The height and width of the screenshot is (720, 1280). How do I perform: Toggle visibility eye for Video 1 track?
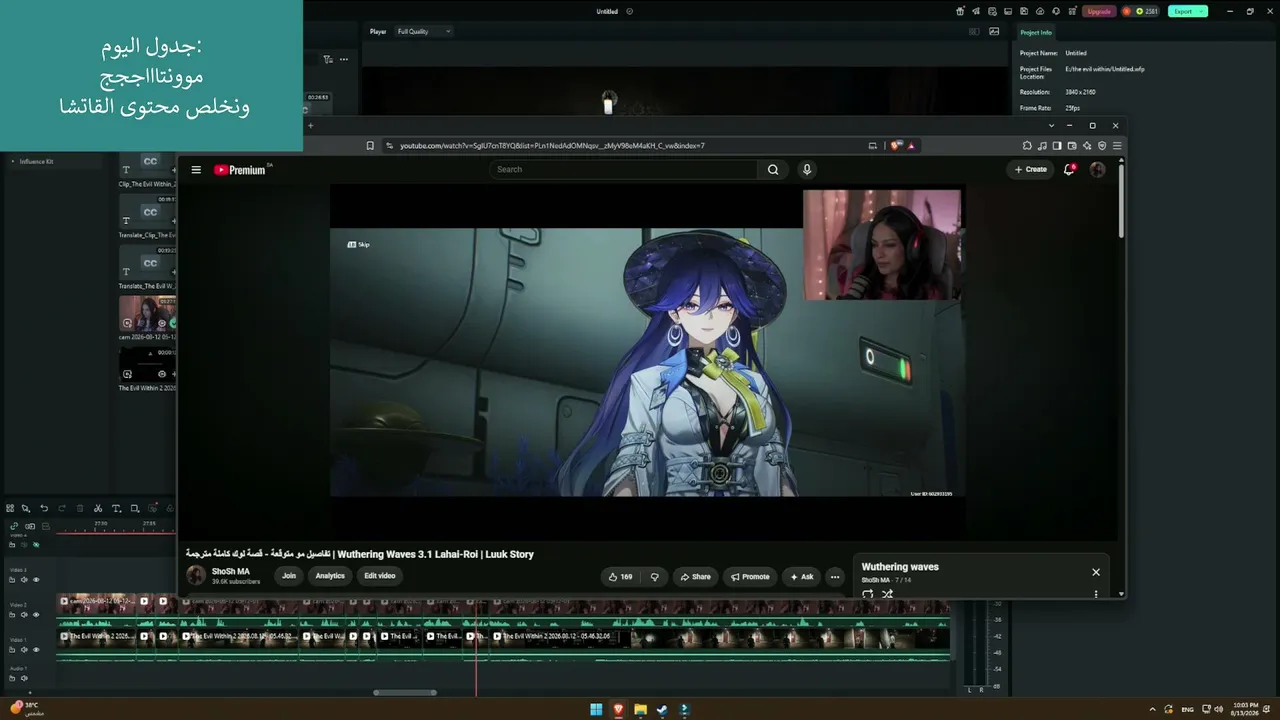click(36, 650)
